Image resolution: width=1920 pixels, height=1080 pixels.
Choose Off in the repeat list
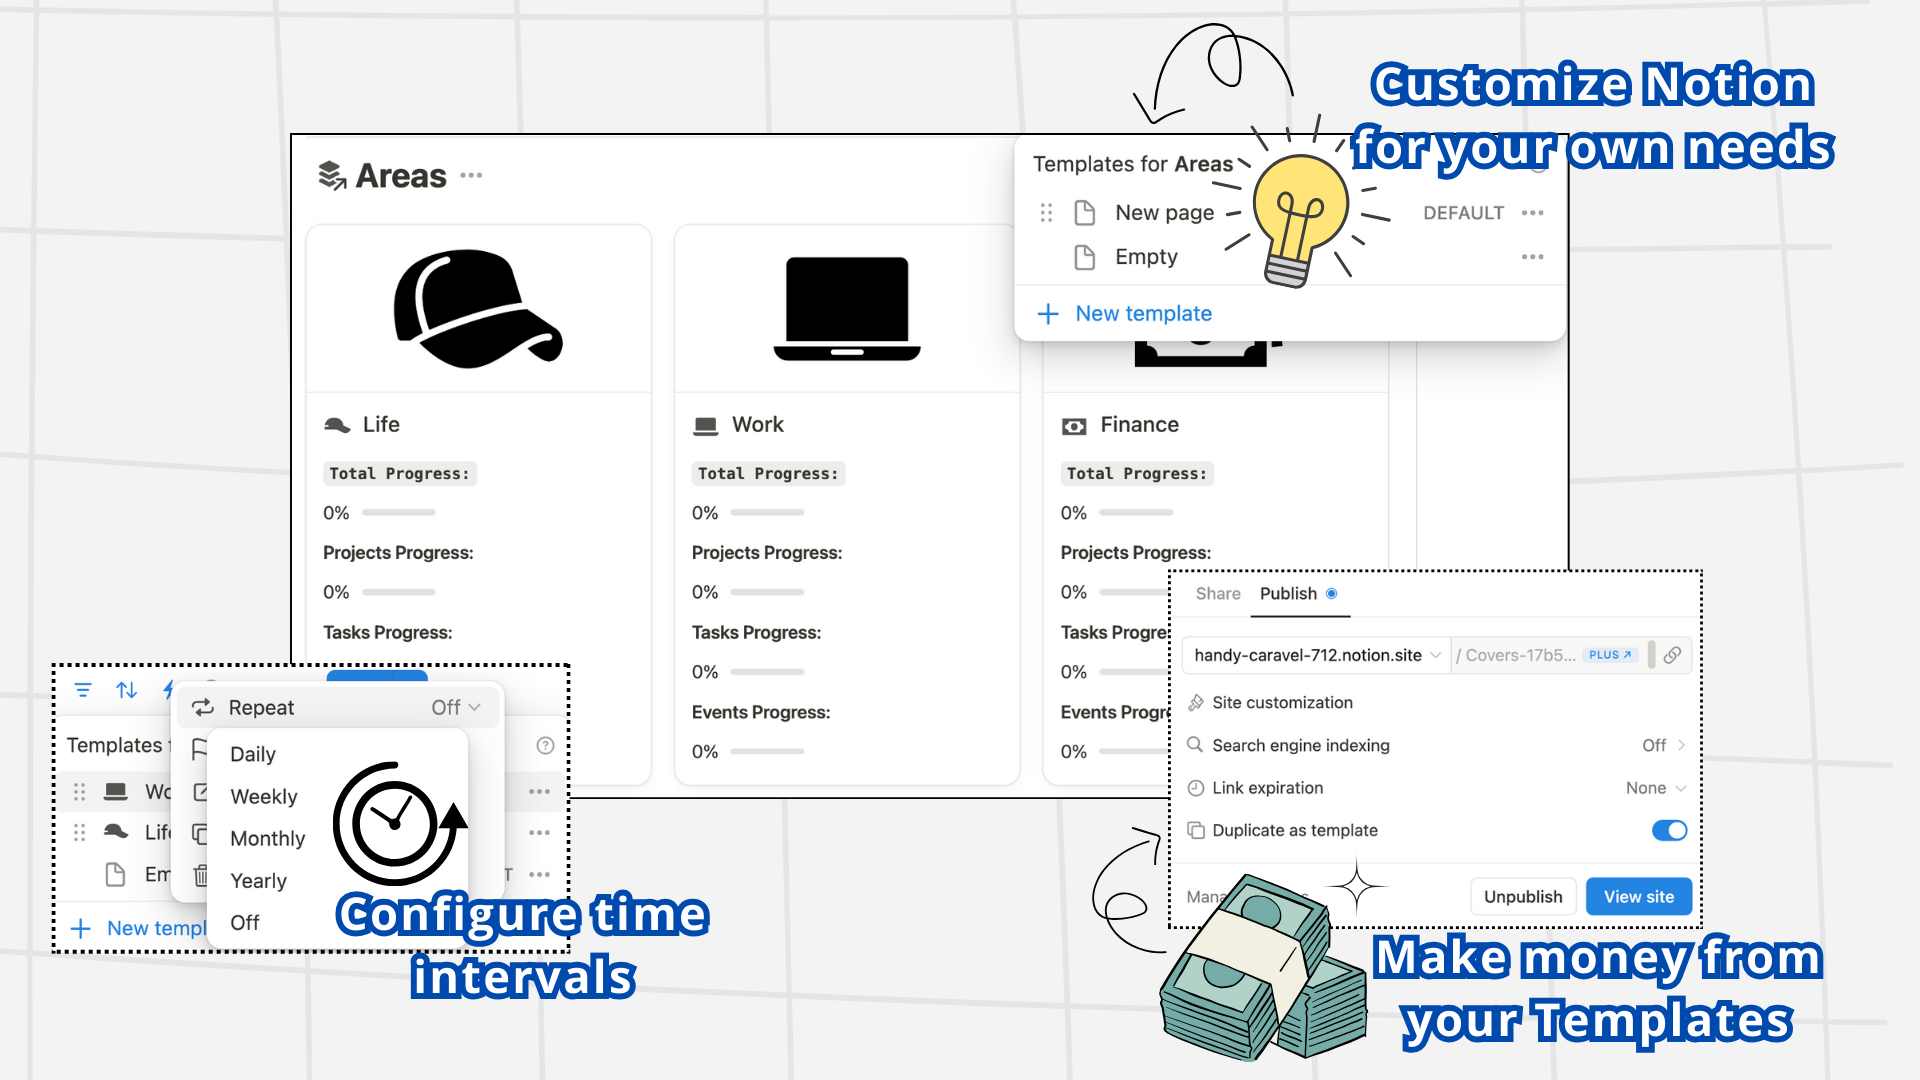pyautogui.click(x=244, y=922)
